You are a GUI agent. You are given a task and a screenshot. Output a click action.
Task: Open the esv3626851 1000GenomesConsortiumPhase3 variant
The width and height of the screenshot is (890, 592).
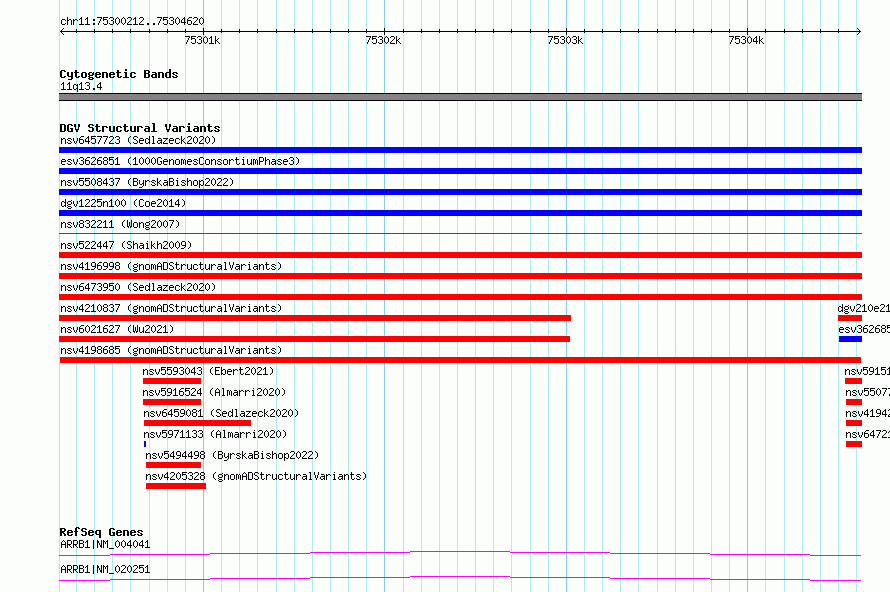[x=180, y=161]
